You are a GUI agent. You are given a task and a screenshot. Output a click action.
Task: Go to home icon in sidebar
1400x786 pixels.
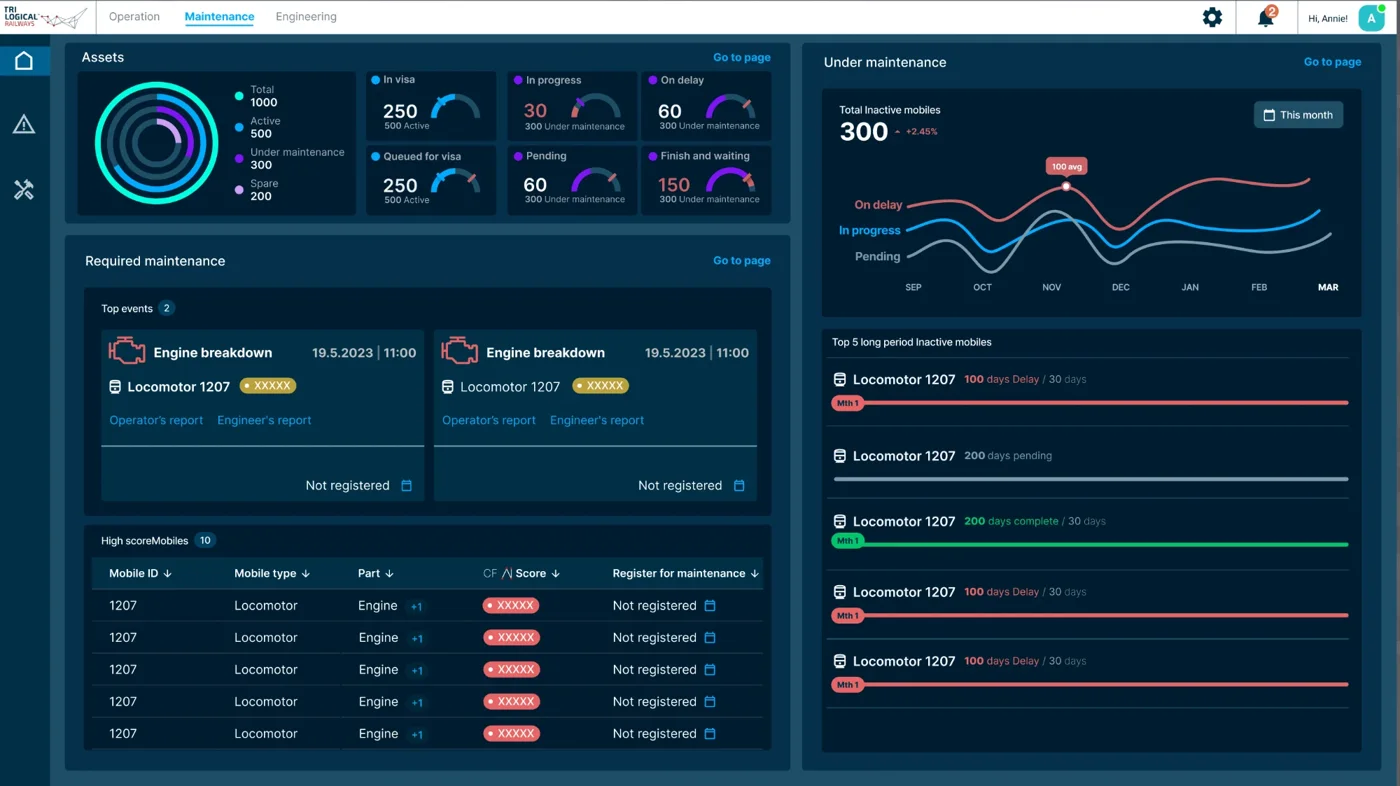tap(24, 61)
